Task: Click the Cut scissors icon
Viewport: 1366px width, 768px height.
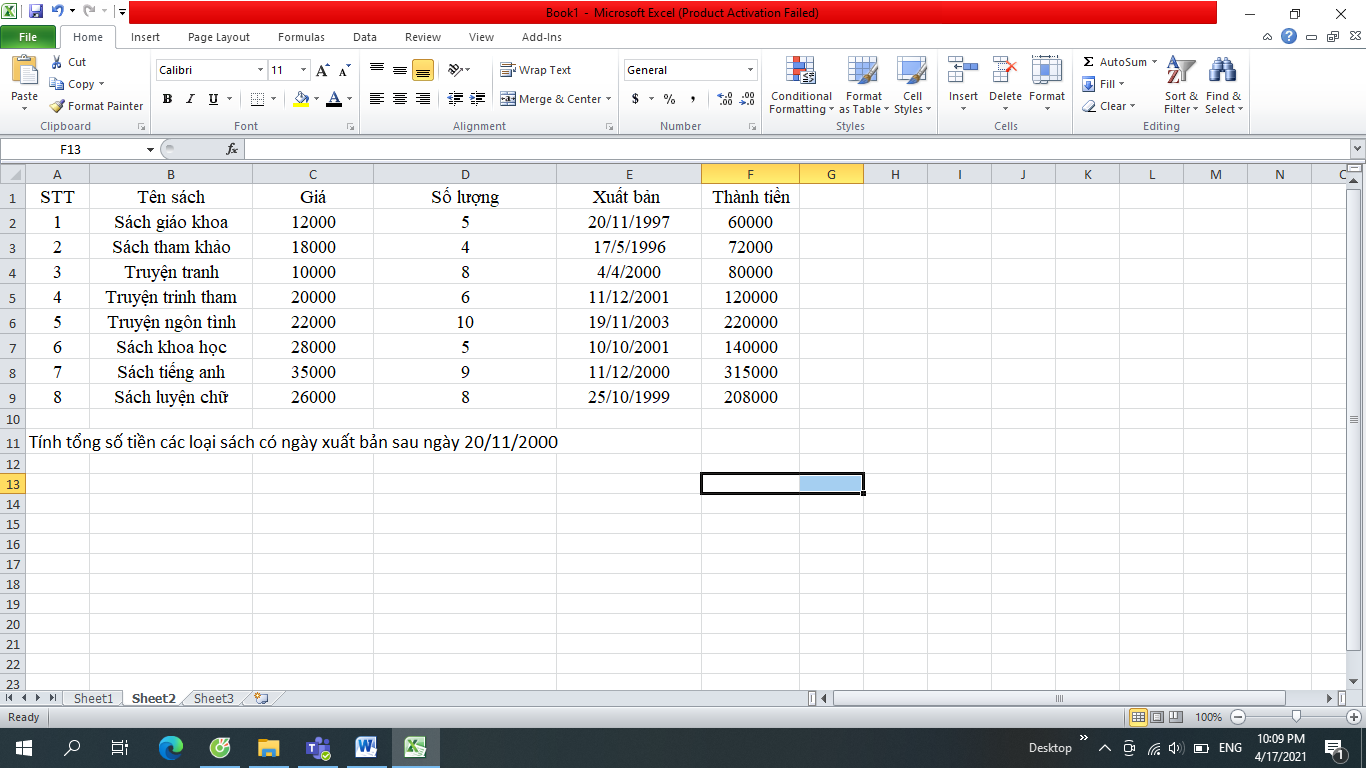Action: point(57,62)
